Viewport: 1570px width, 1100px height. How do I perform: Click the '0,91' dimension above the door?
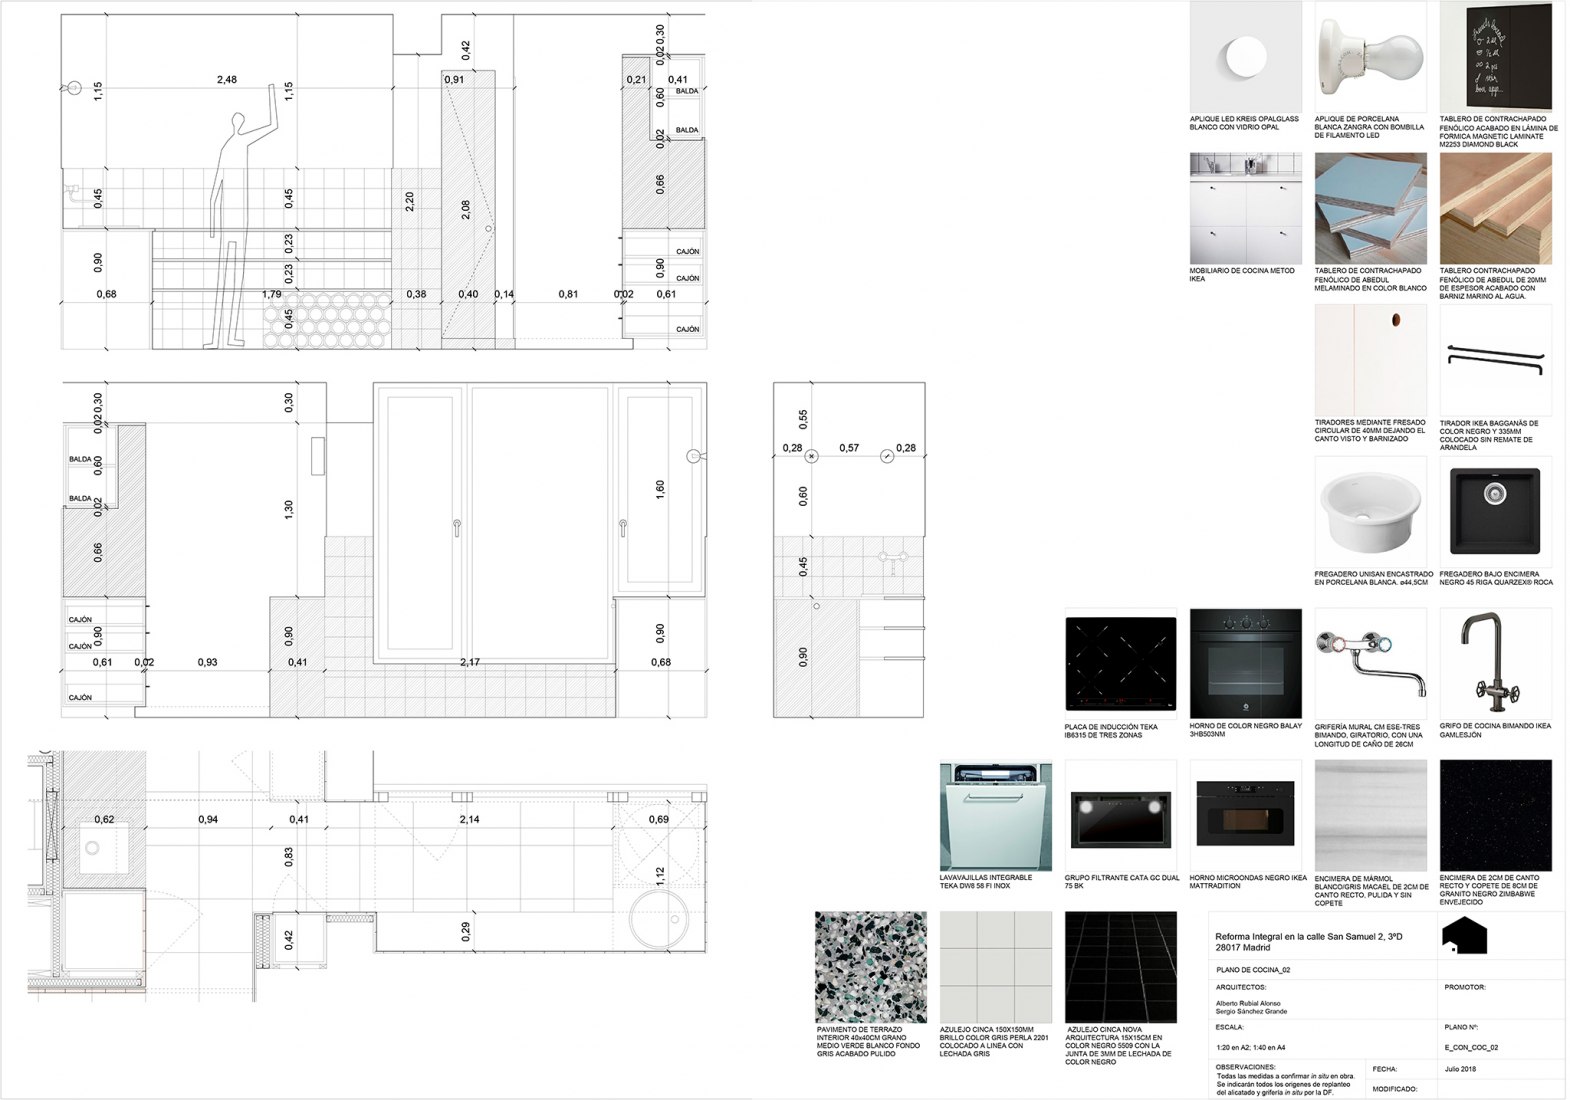454,80
